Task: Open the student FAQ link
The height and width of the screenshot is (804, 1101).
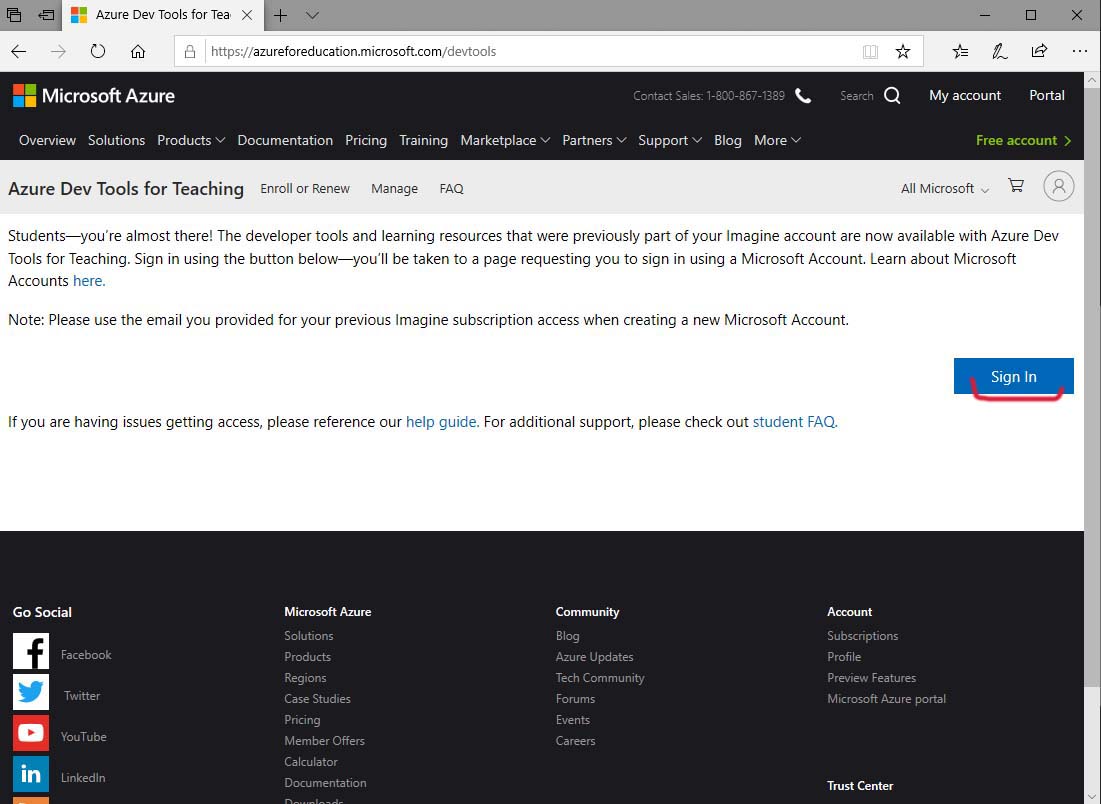Action: [x=795, y=422]
